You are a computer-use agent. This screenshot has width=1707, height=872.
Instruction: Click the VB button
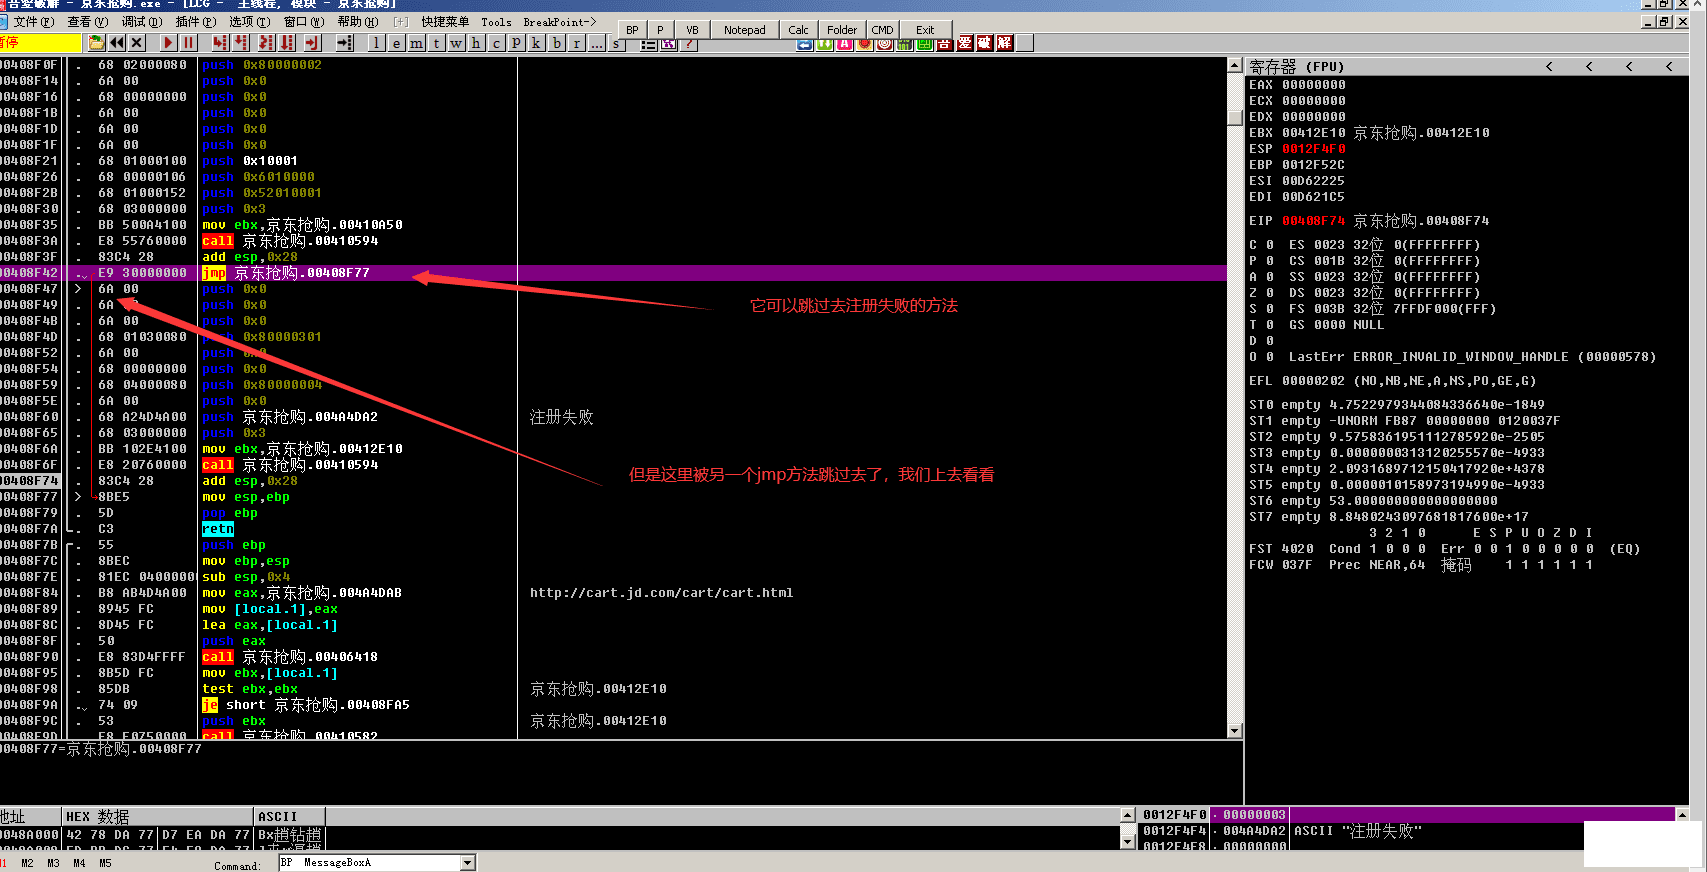692,30
